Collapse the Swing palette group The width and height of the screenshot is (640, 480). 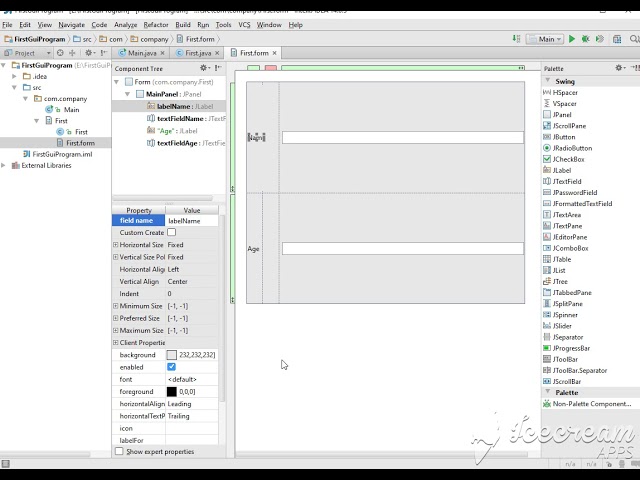(548, 81)
